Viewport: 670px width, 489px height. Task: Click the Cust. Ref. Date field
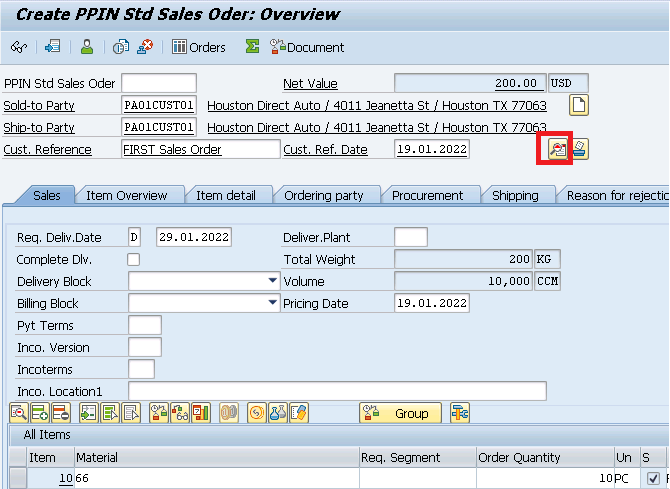point(432,149)
